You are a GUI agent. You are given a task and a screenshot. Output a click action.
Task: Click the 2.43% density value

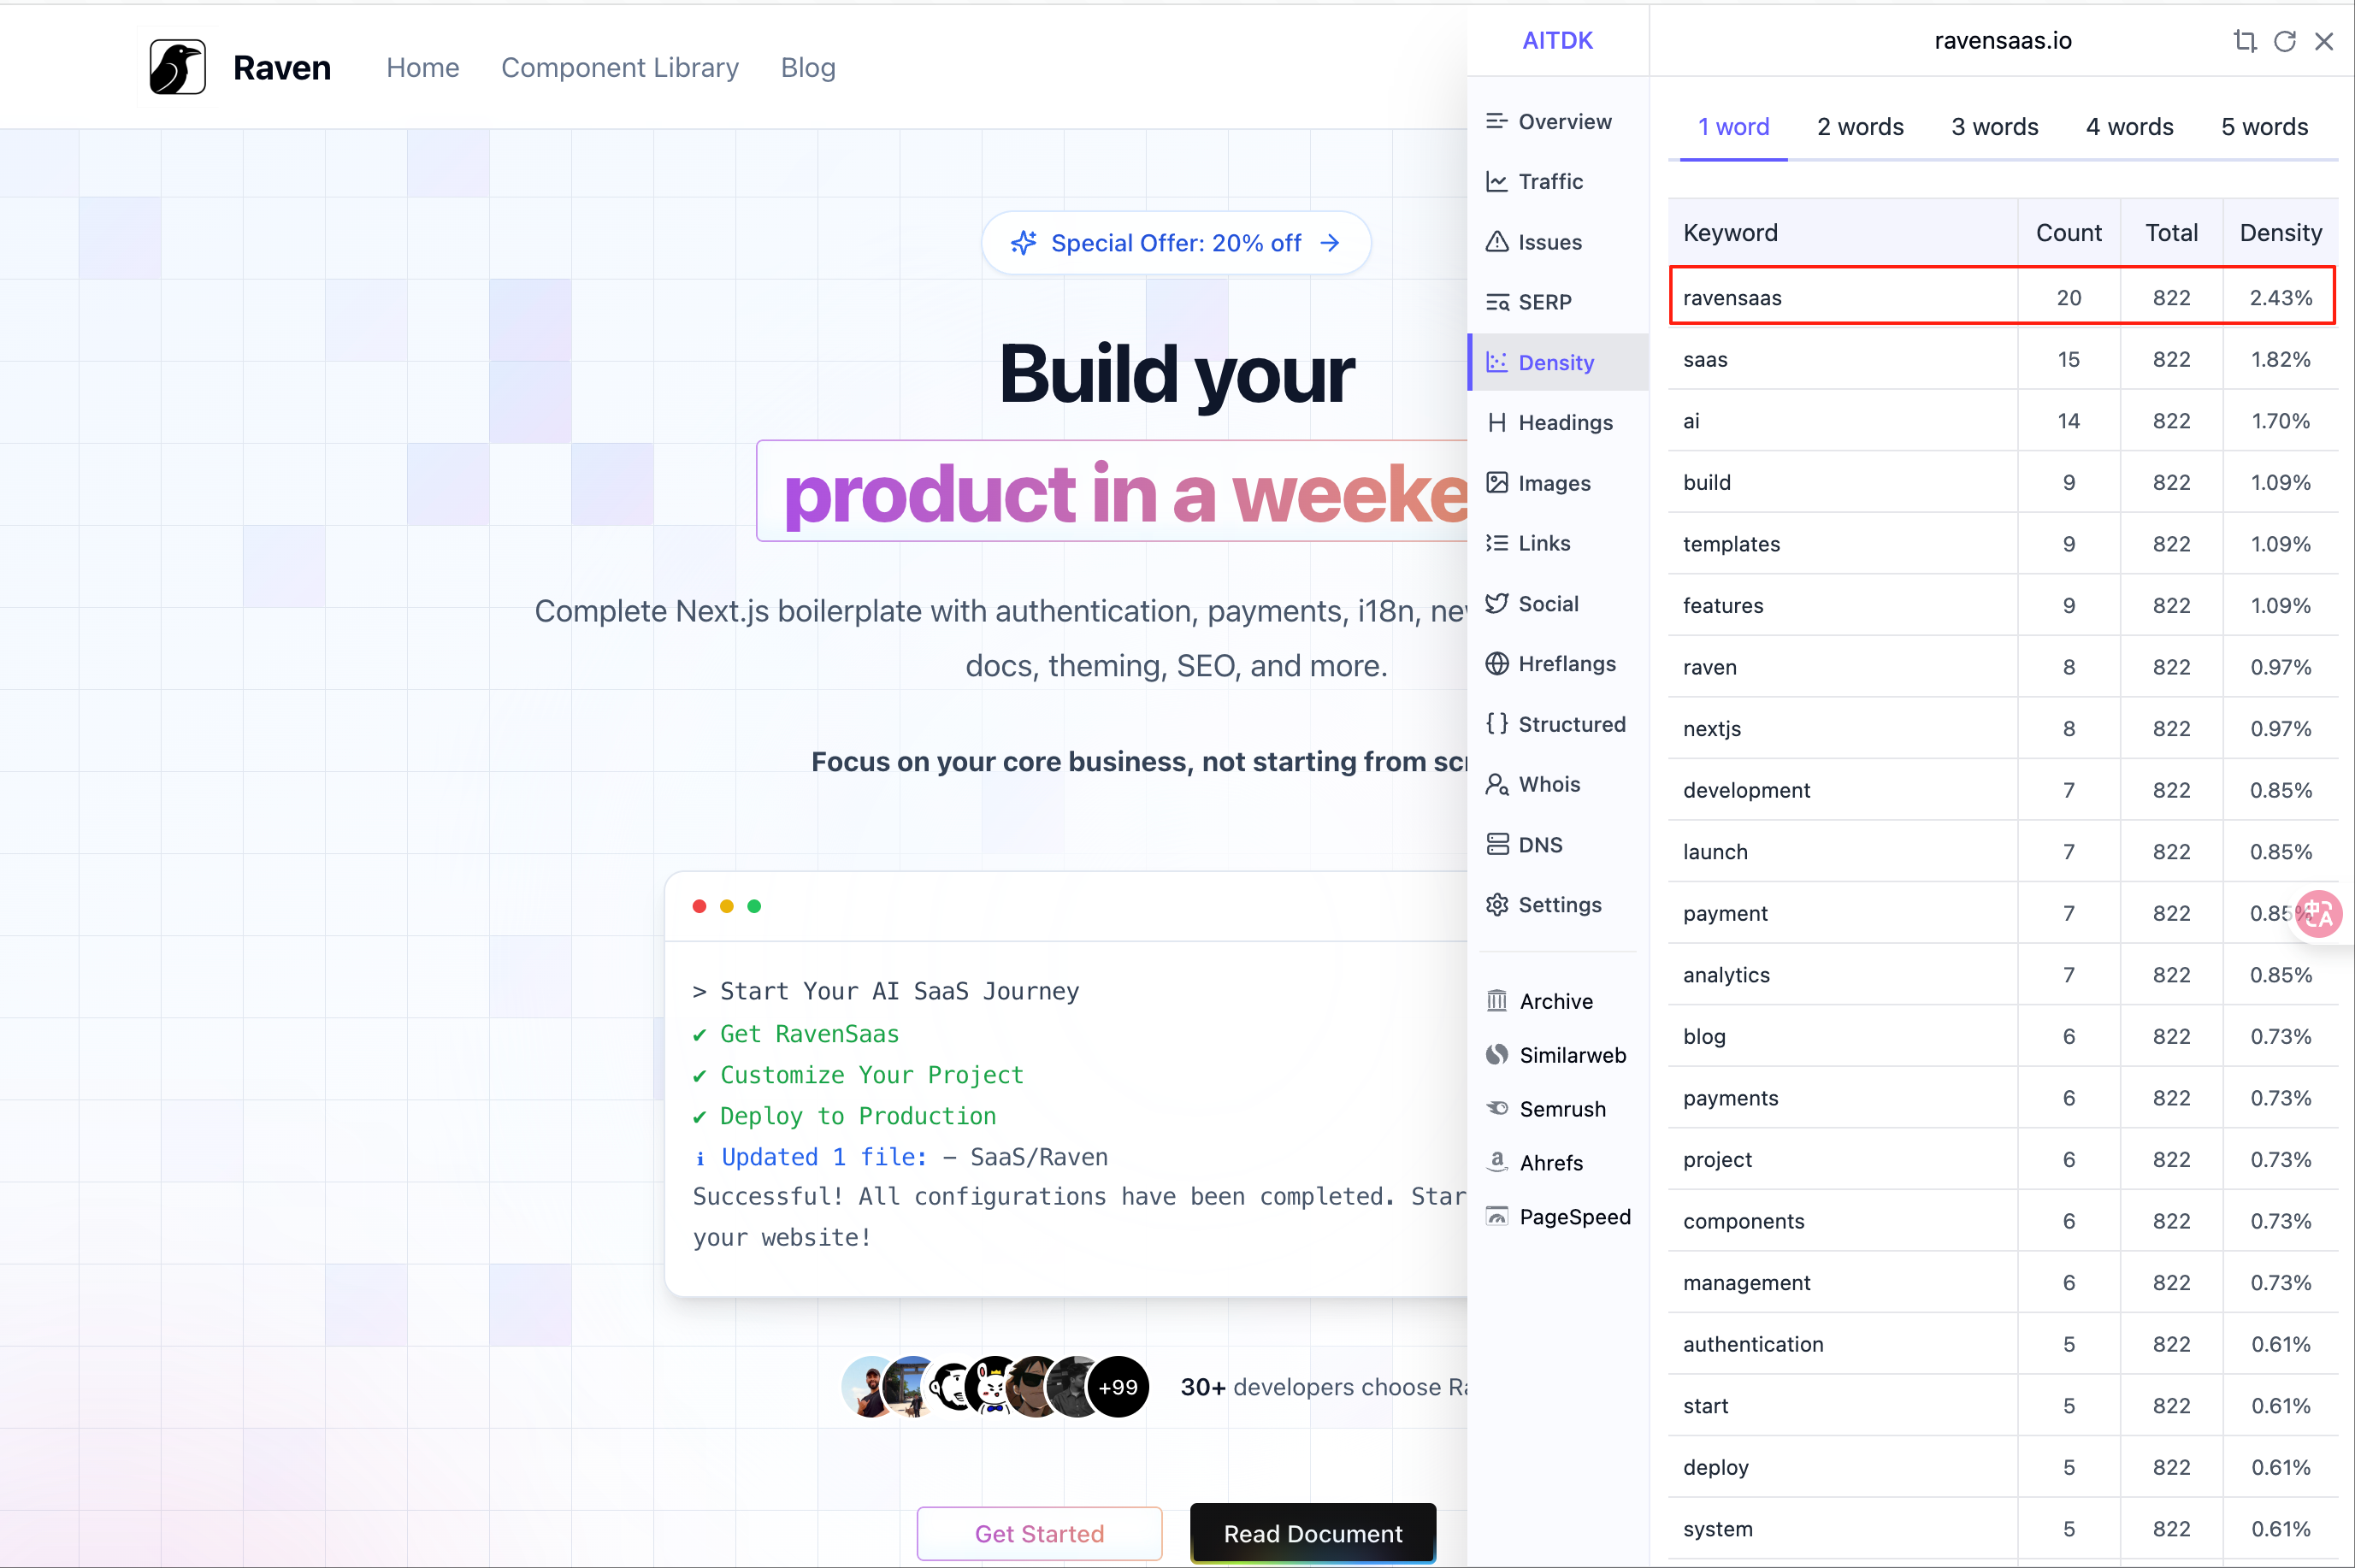coord(2280,298)
